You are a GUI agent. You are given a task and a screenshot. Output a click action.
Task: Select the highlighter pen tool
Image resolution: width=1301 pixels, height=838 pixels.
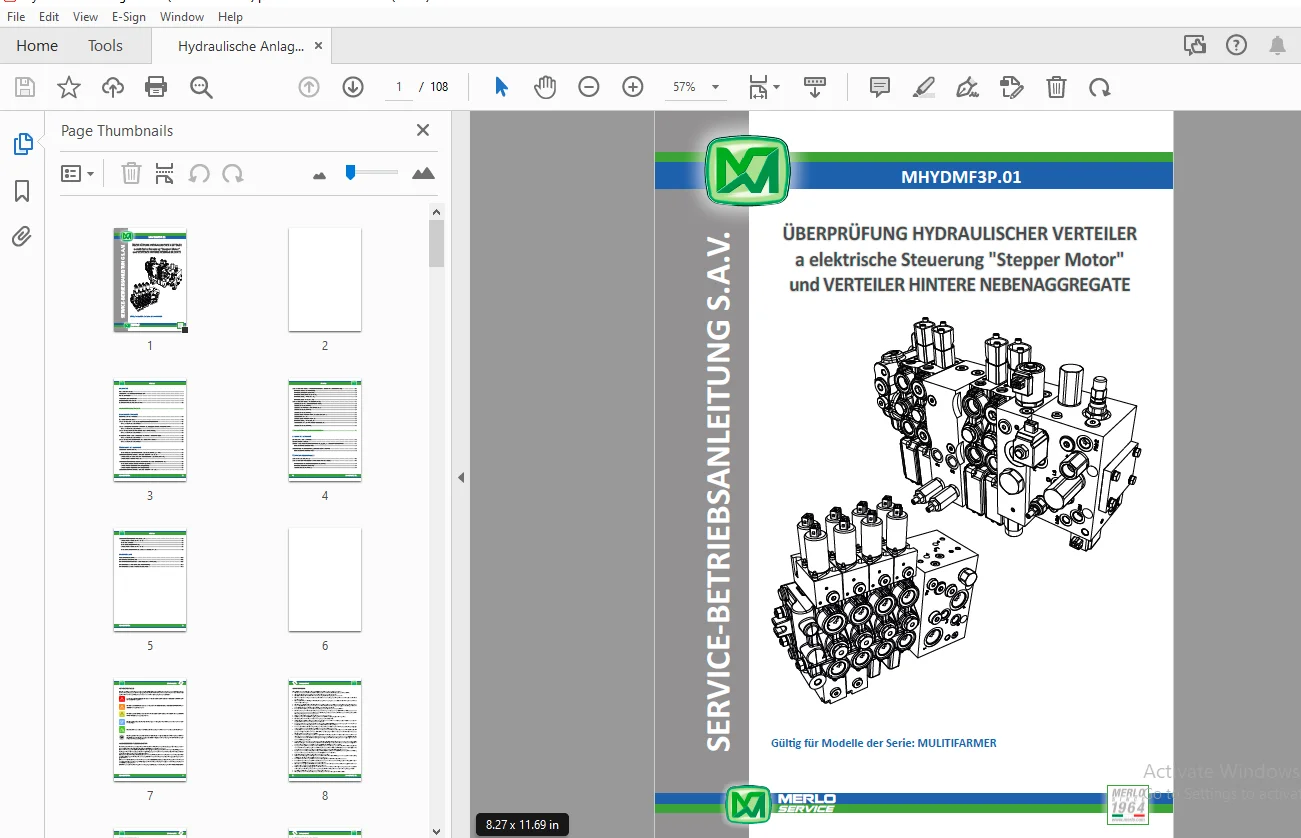[924, 87]
